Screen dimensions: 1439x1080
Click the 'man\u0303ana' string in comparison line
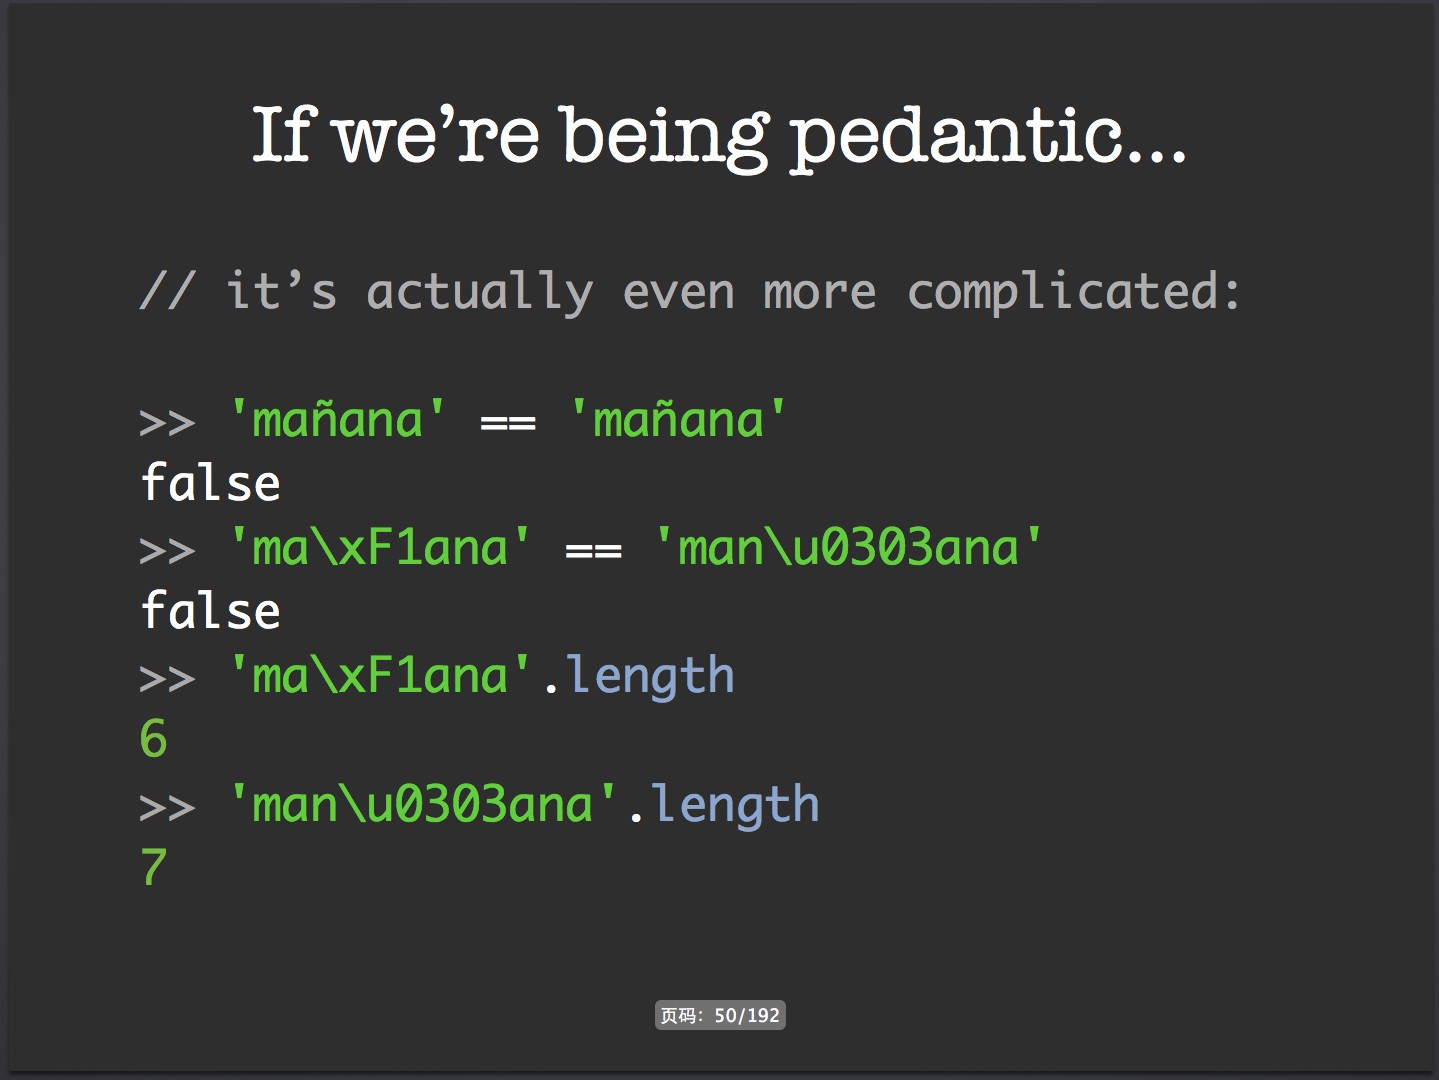coord(848,547)
